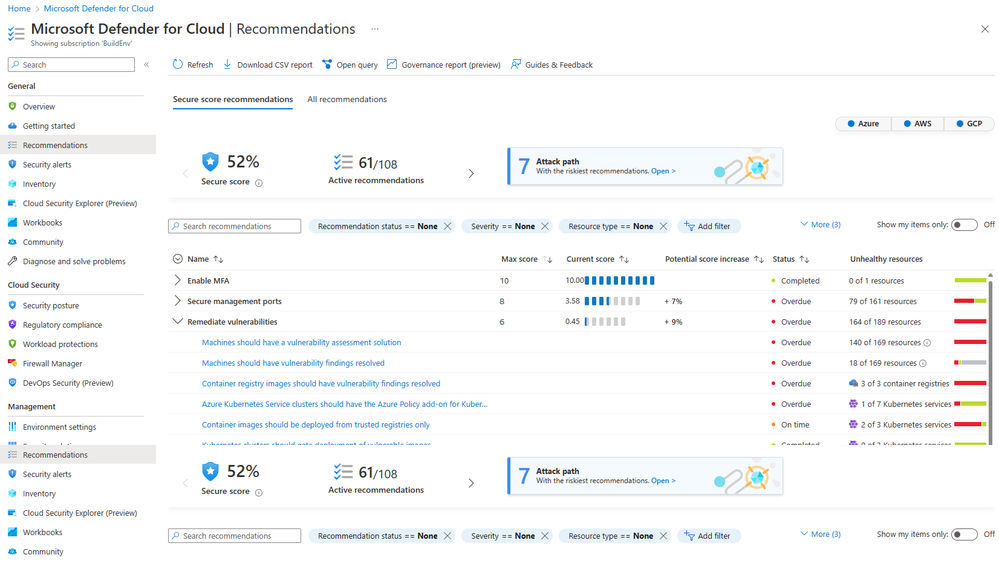Image resolution: width=999 pixels, height=561 pixels.
Task: Toggle the AWS environment filter
Action: [917, 124]
